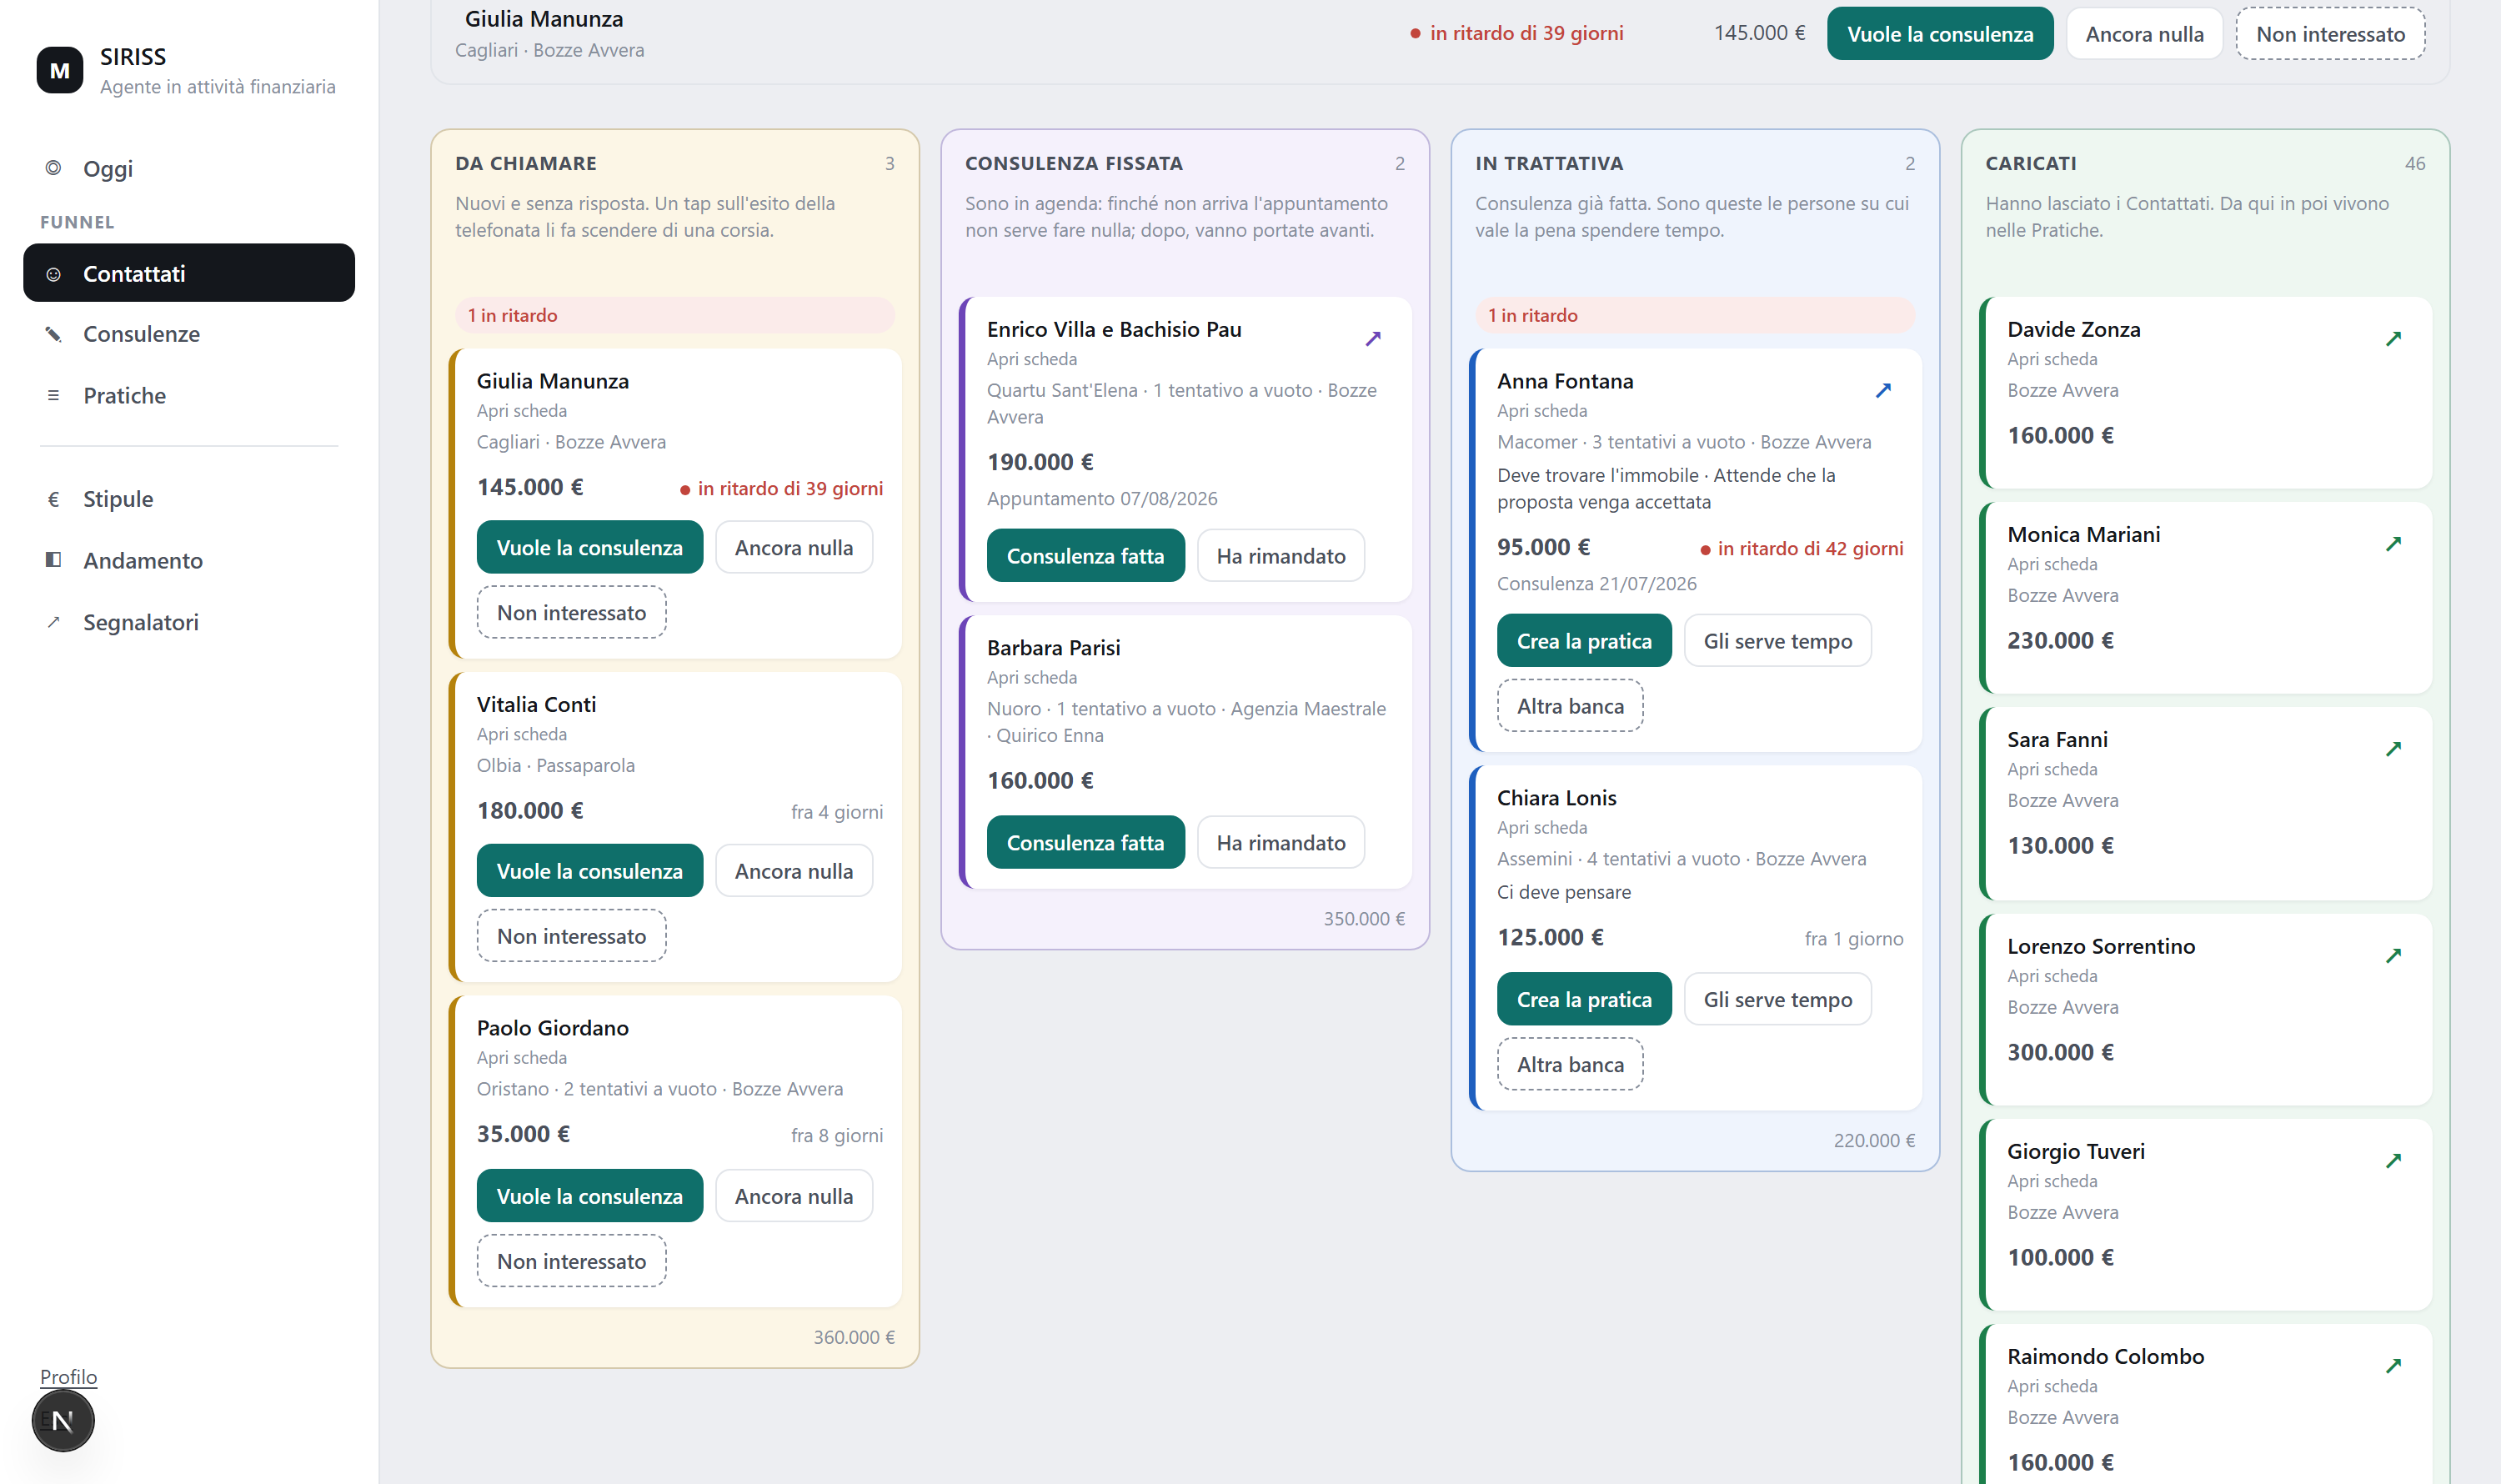Click Giulia Manunza name in top banner

click(x=544, y=19)
